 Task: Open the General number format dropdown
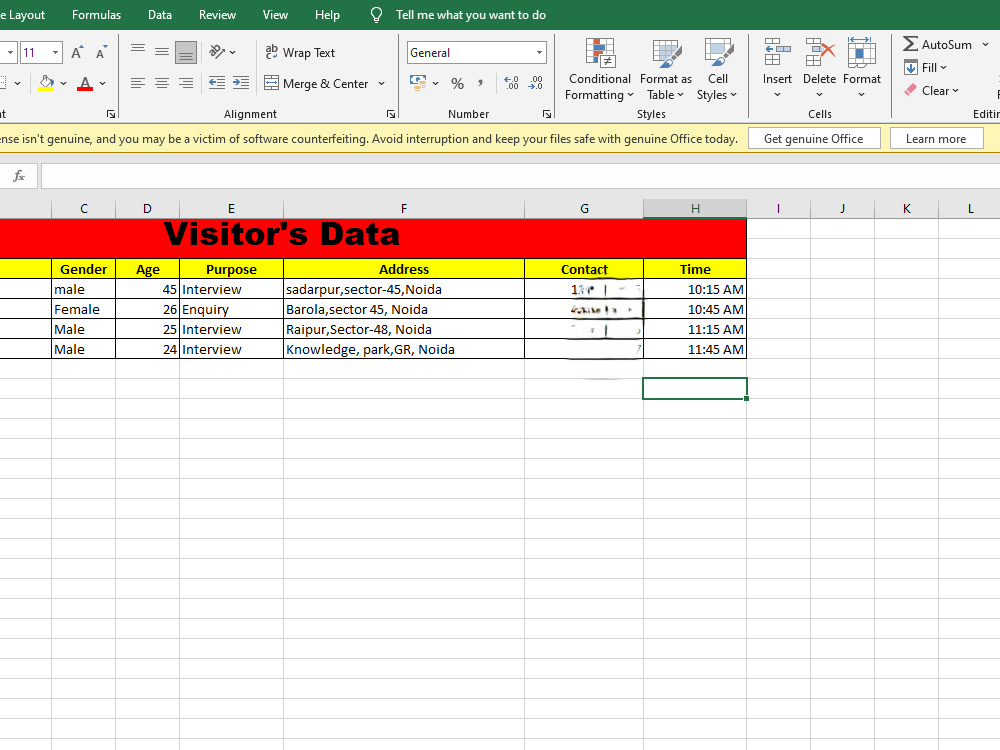pos(540,53)
